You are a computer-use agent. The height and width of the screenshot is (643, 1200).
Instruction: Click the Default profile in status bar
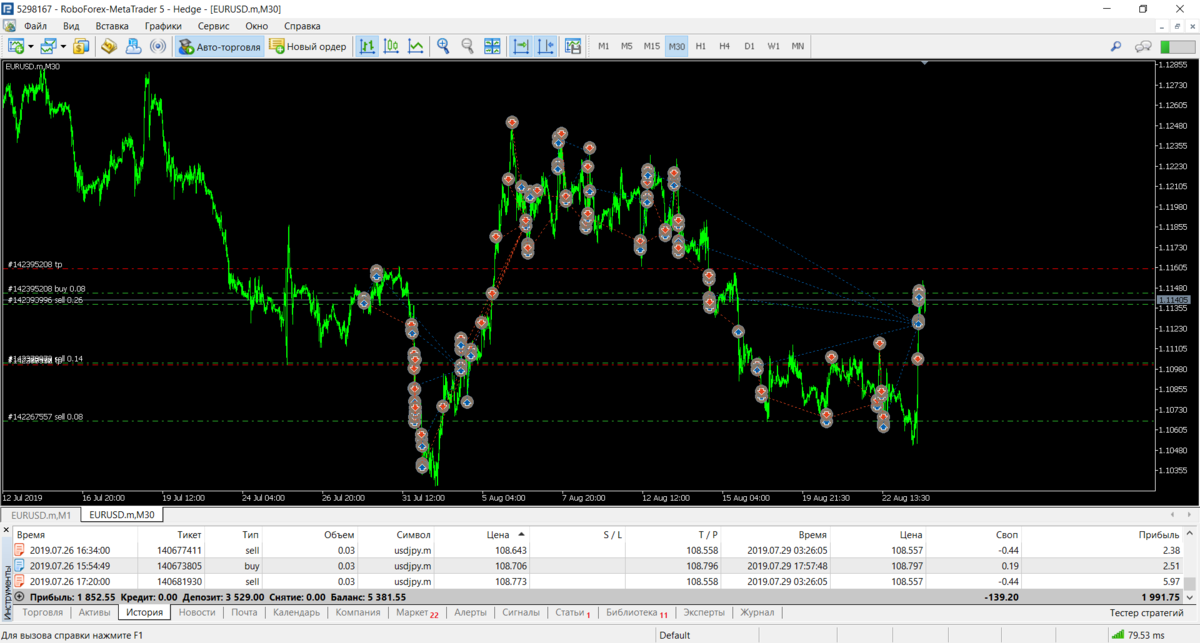coord(675,635)
